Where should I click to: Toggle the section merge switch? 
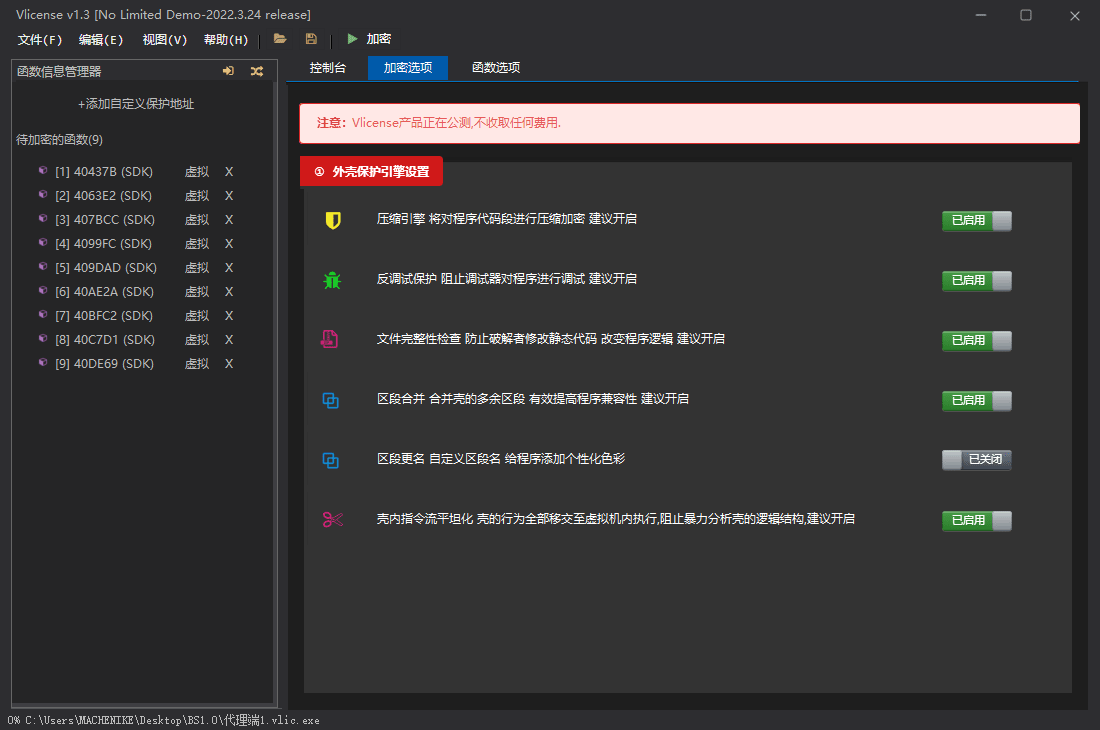click(977, 400)
